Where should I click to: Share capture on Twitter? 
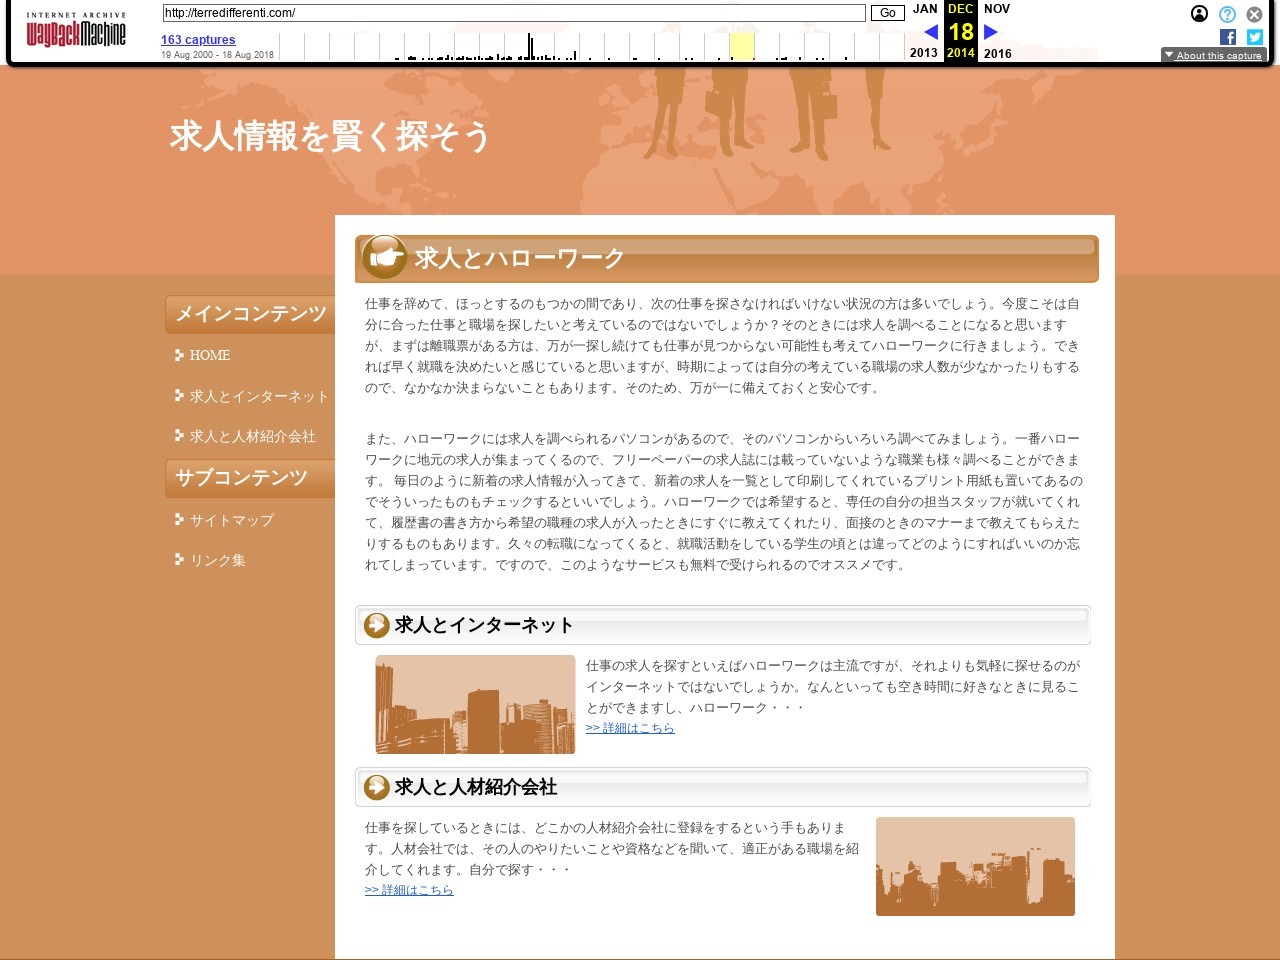tap(1254, 37)
